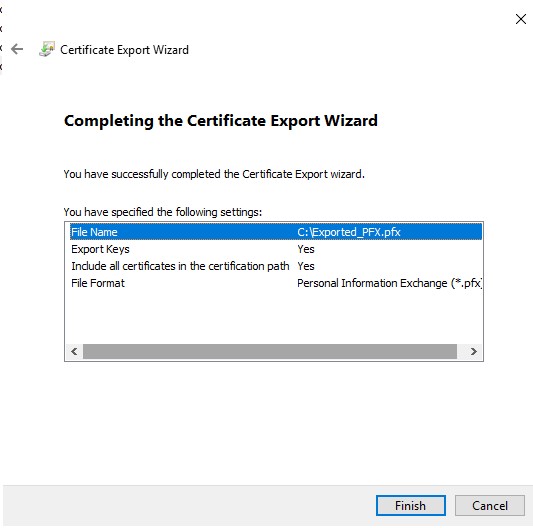
Task: Select the Export Keys row
Action: [x=276, y=249]
